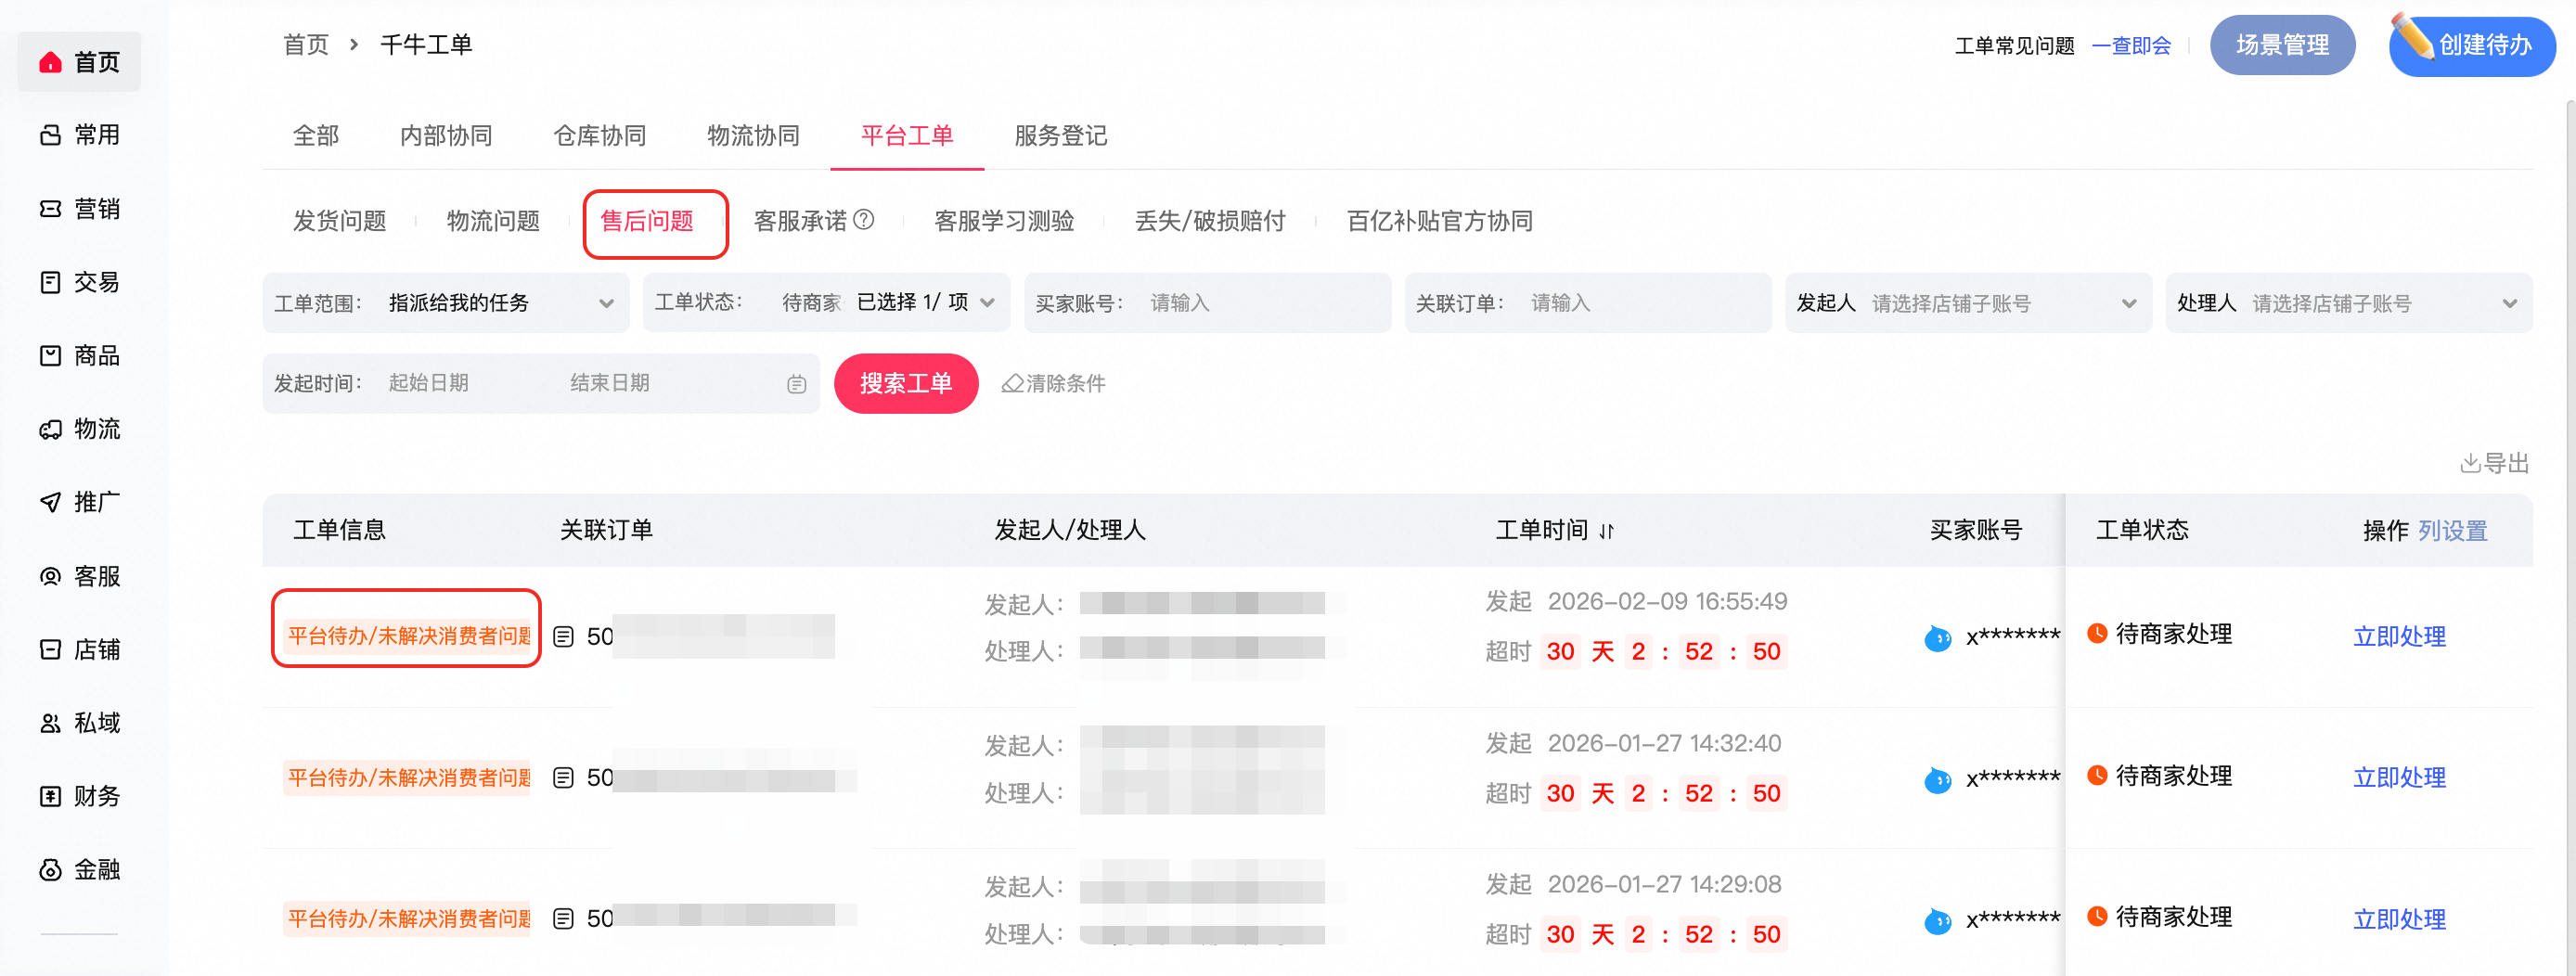Open the 私域 sidebar item
The image size is (2576, 976).
pyautogui.click(x=80, y=723)
